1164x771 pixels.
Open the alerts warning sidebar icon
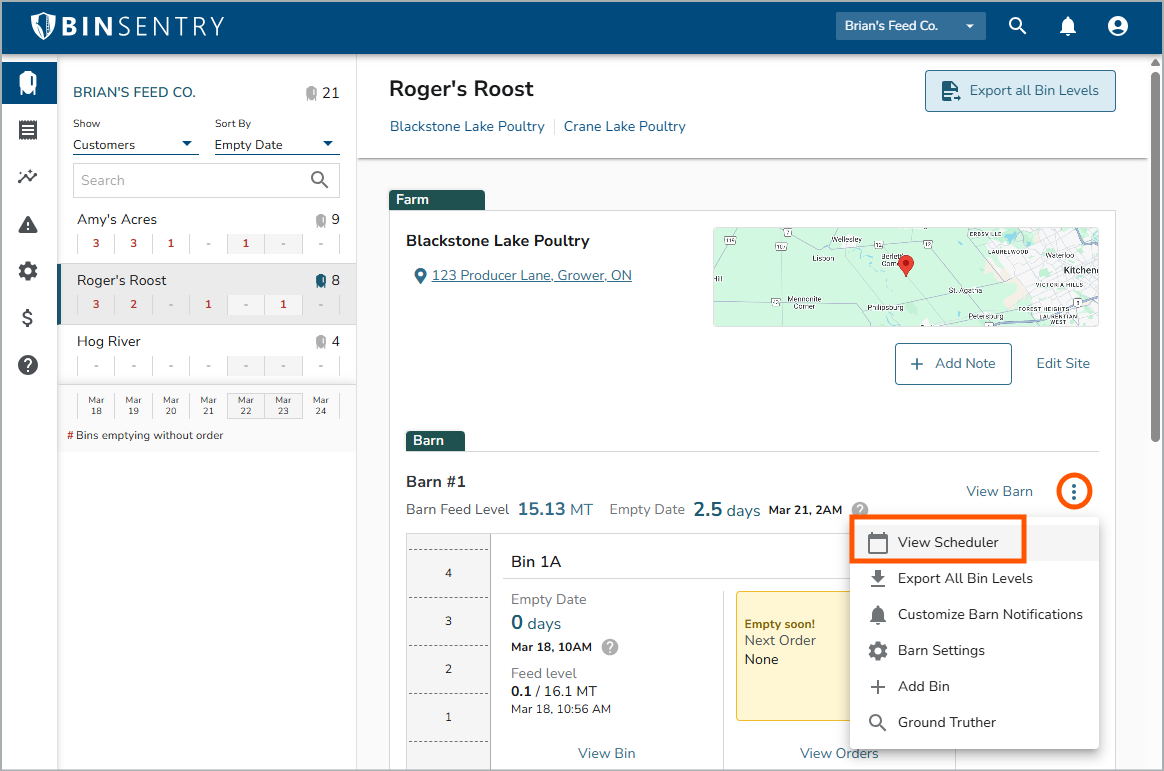pyautogui.click(x=28, y=224)
